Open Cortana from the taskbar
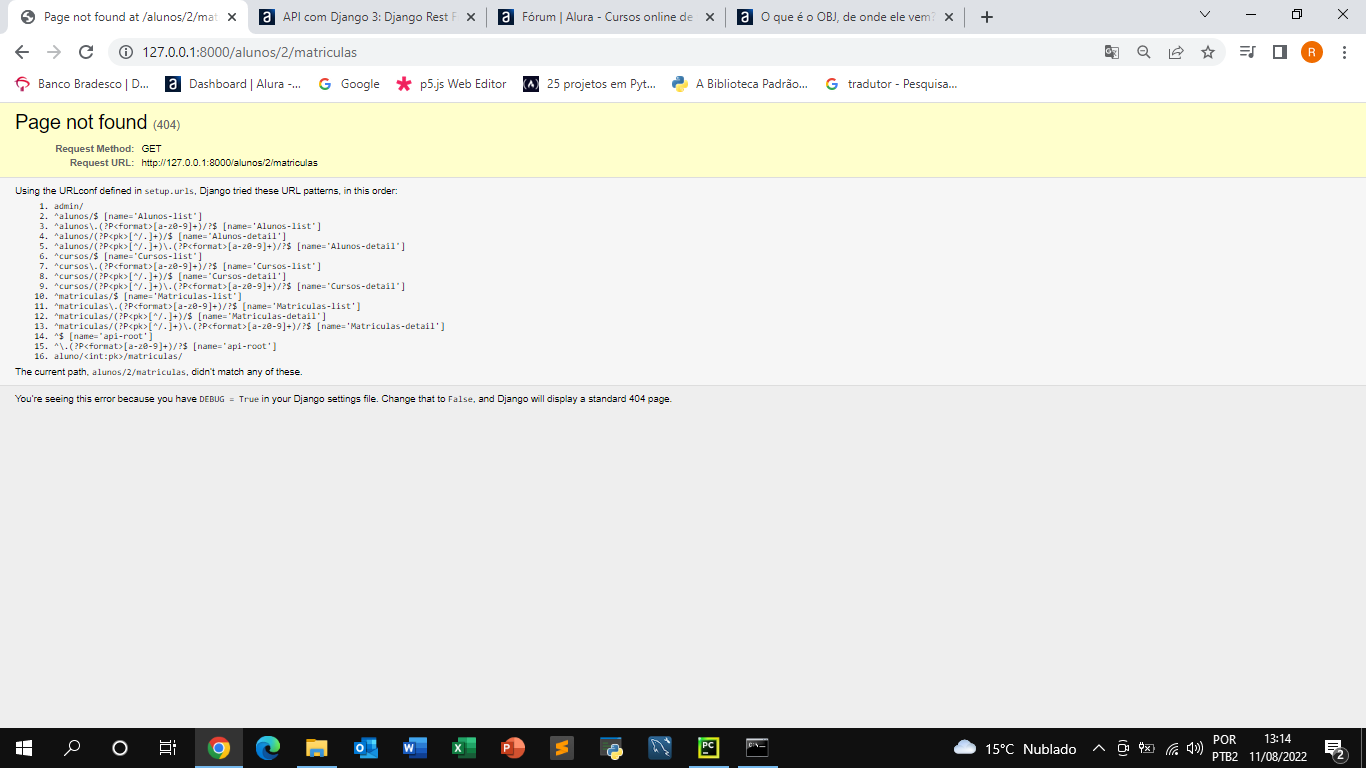Viewport: 1366px width, 768px height. [120, 748]
